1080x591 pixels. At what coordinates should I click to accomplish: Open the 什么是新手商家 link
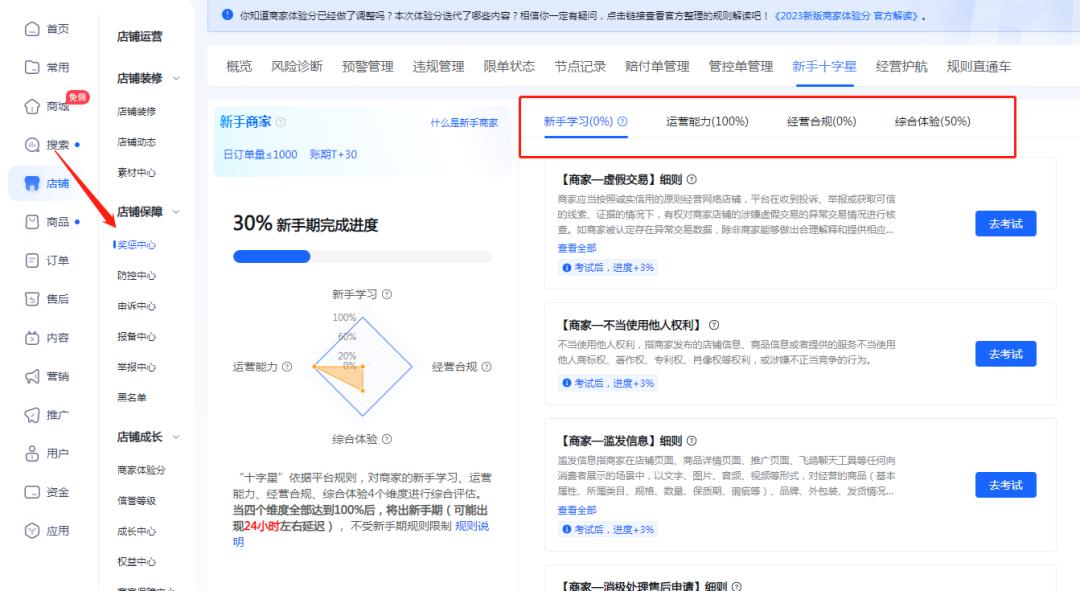point(464,123)
